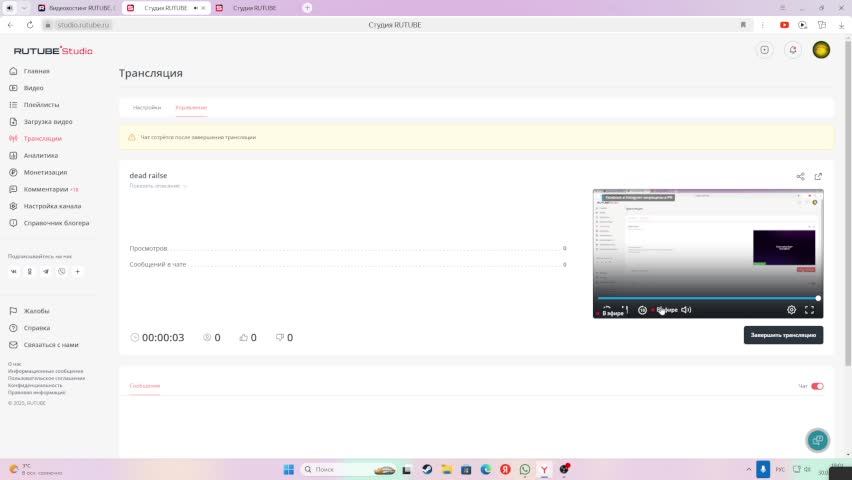Enter fullscreen in the stream player

[809, 310]
